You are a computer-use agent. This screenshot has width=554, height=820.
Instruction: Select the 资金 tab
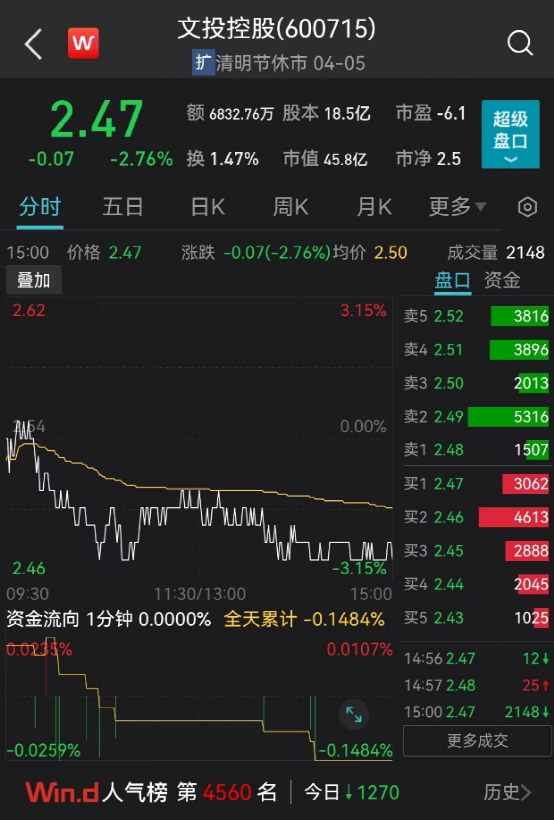tap(502, 281)
